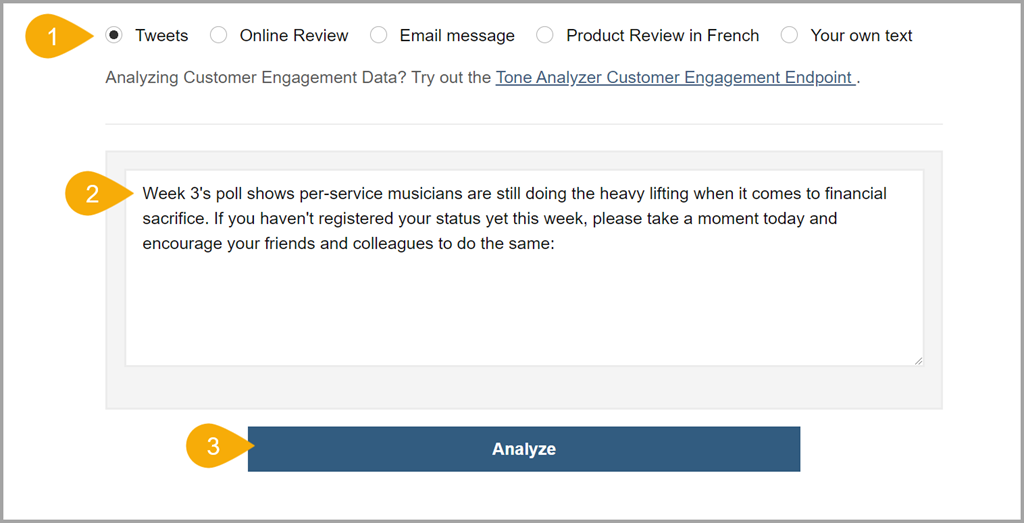Click the text area resize handle corner
This screenshot has width=1024, height=523.
click(918, 360)
